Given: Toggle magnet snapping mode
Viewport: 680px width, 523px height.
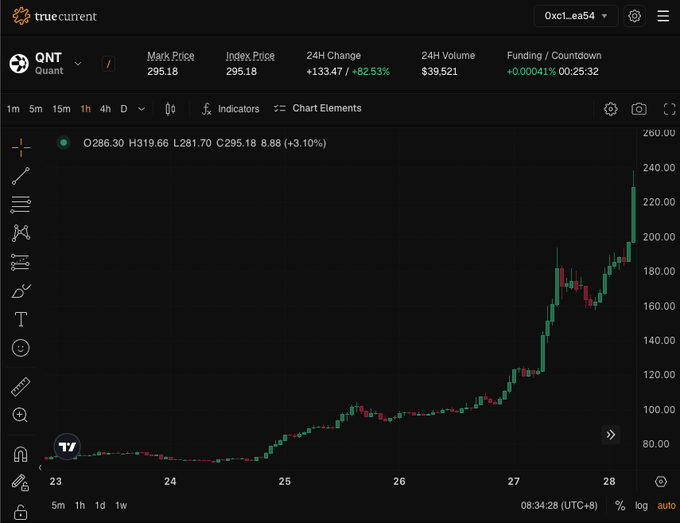Looking at the screenshot, I should coord(20,454).
